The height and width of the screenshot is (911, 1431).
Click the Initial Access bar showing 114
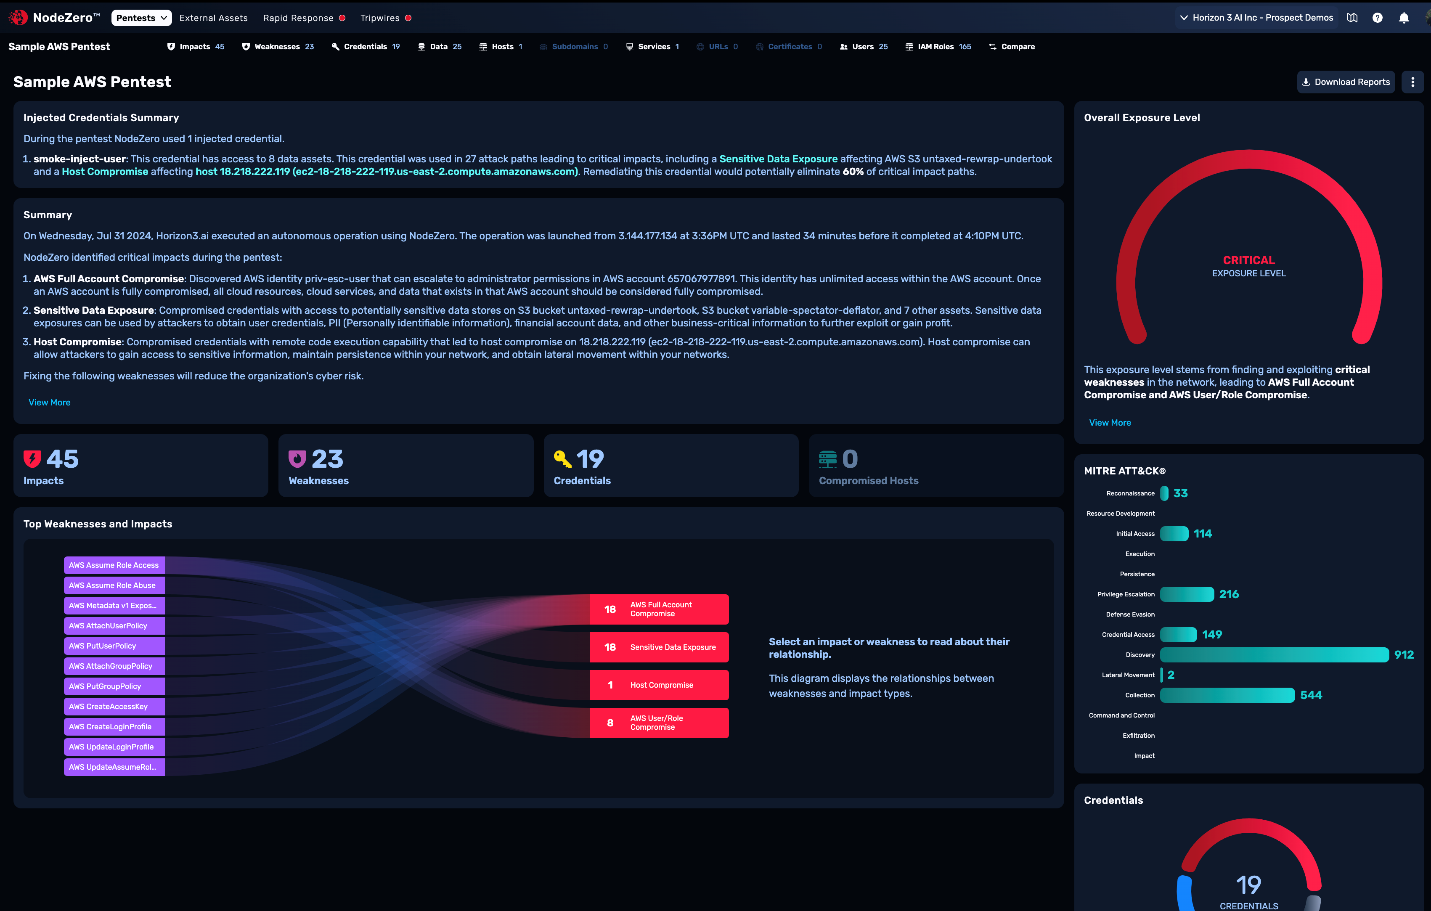point(1174,534)
